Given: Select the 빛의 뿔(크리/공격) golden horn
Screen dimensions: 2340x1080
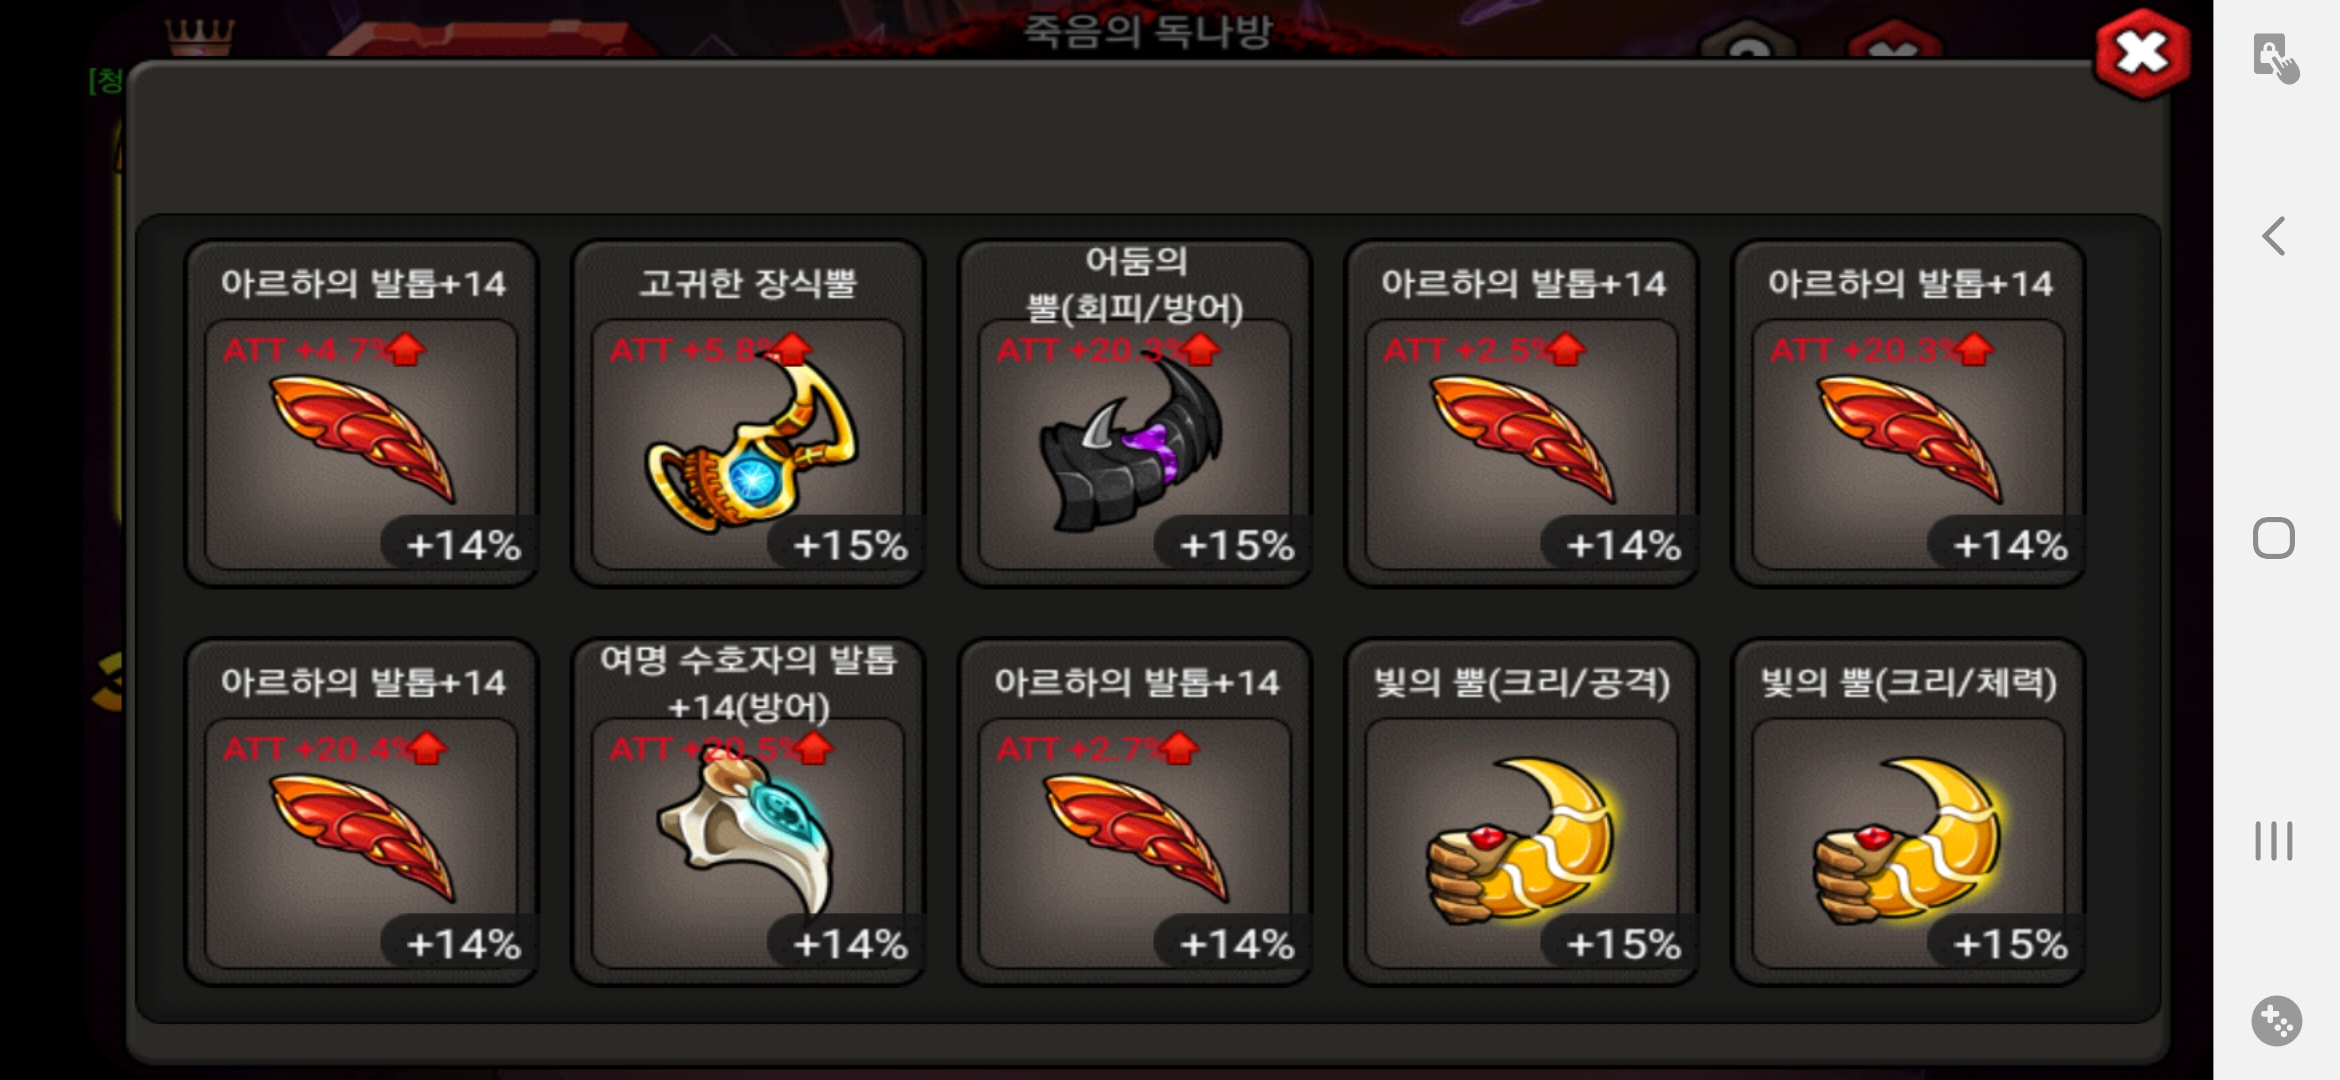Looking at the screenshot, I should pyautogui.click(x=1522, y=812).
